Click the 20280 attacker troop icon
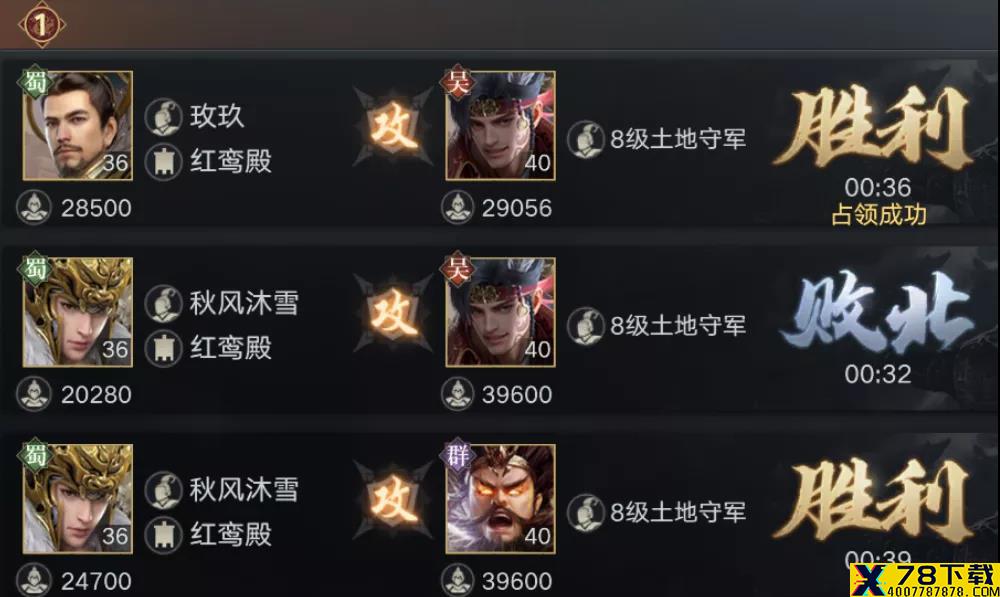The width and height of the screenshot is (1000, 597). pos(34,394)
